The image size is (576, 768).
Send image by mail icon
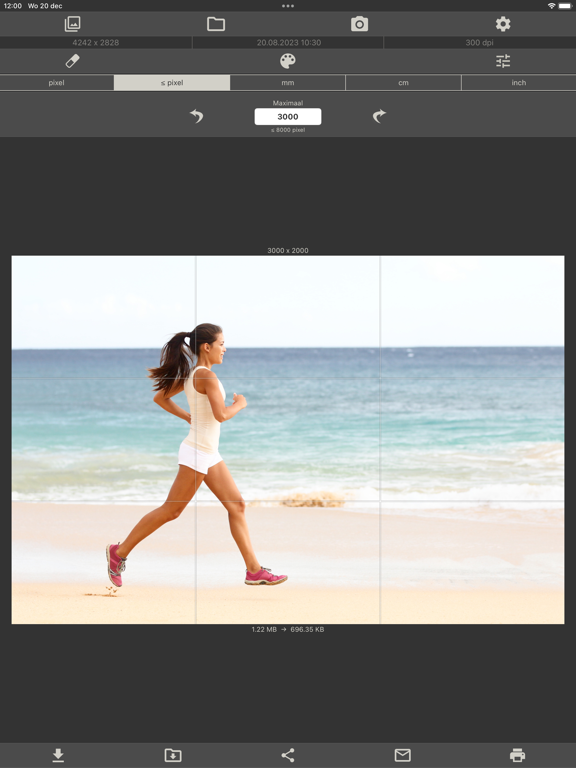(403, 755)
